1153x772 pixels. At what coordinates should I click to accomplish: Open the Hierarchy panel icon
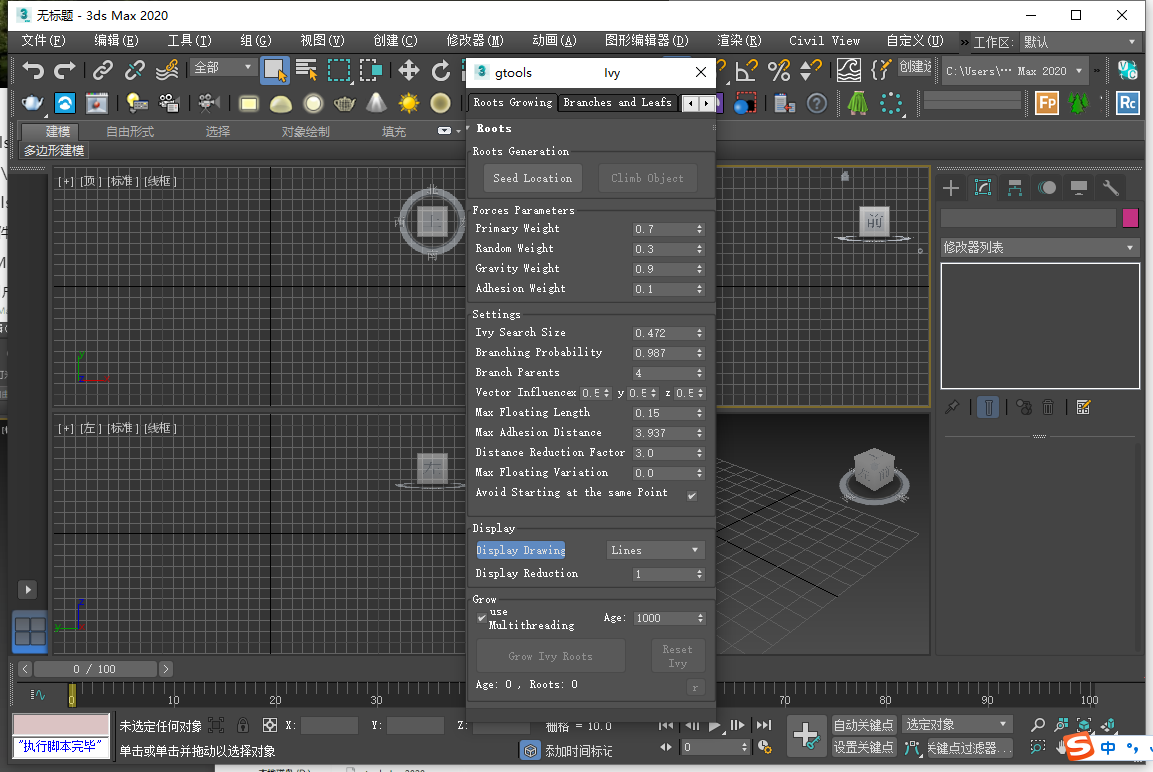tap(1015, 188)
